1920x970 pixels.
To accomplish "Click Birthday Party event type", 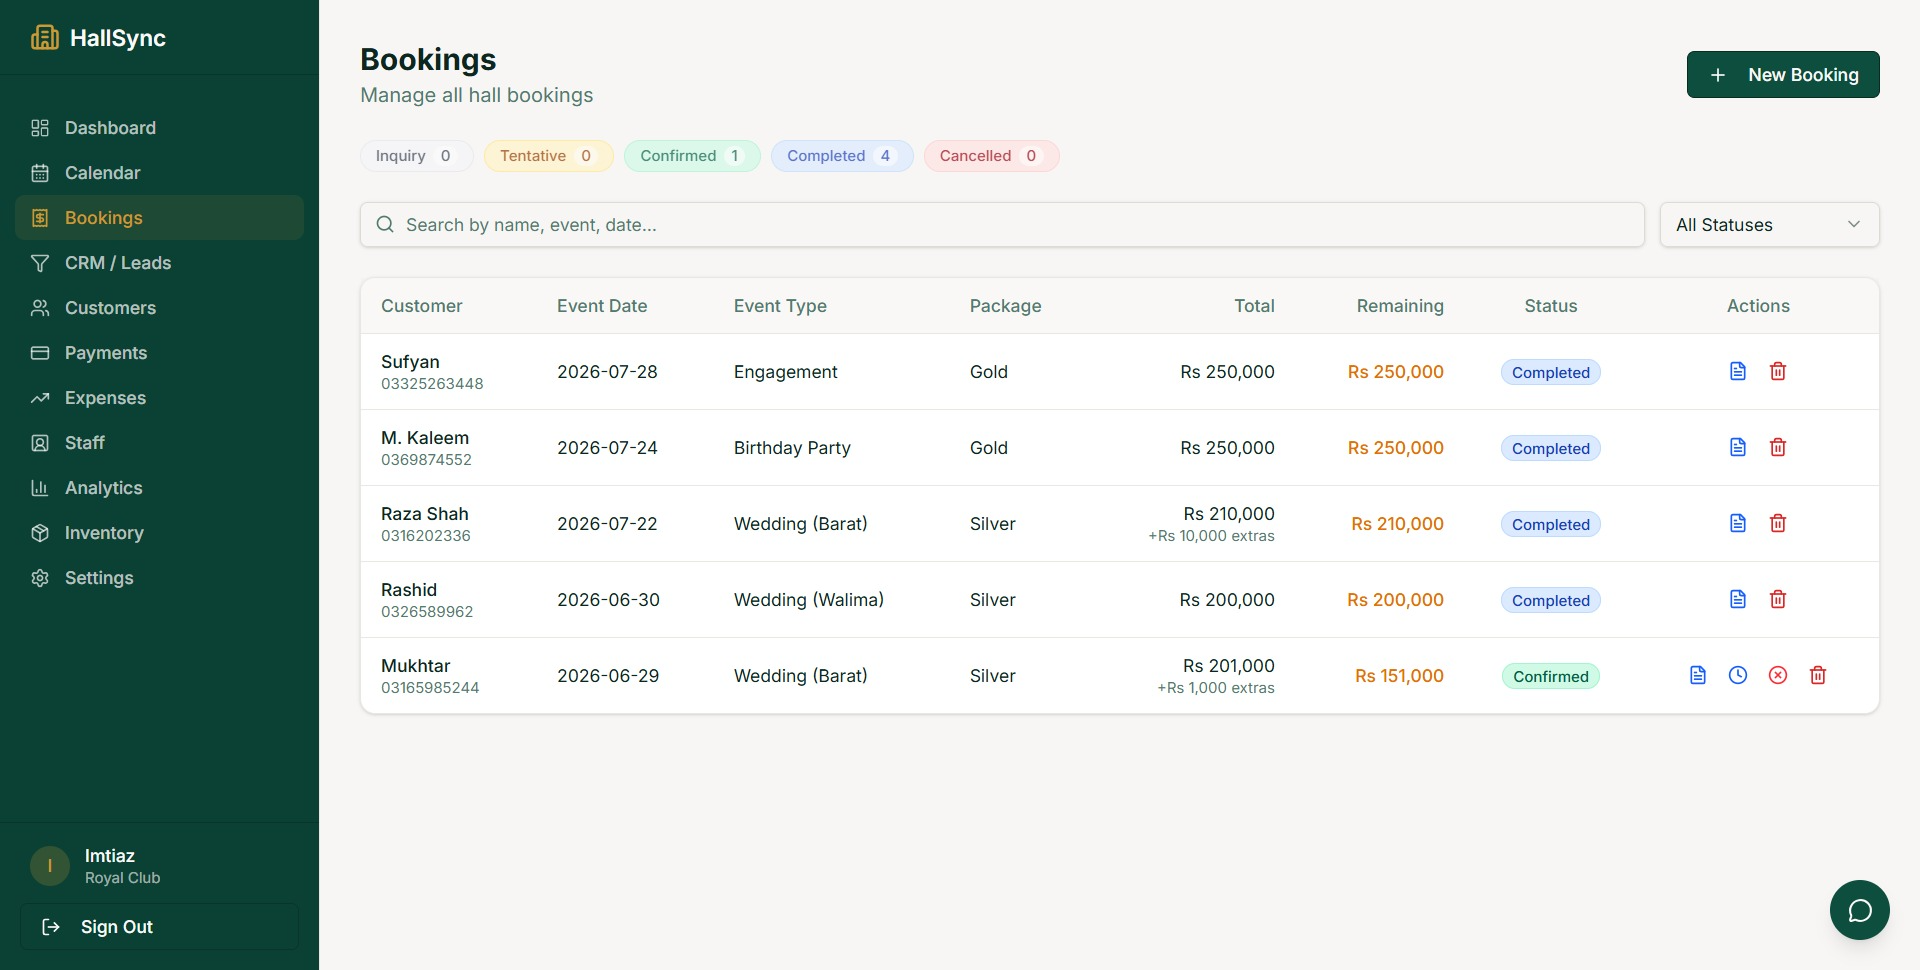I will coord(792,448).
